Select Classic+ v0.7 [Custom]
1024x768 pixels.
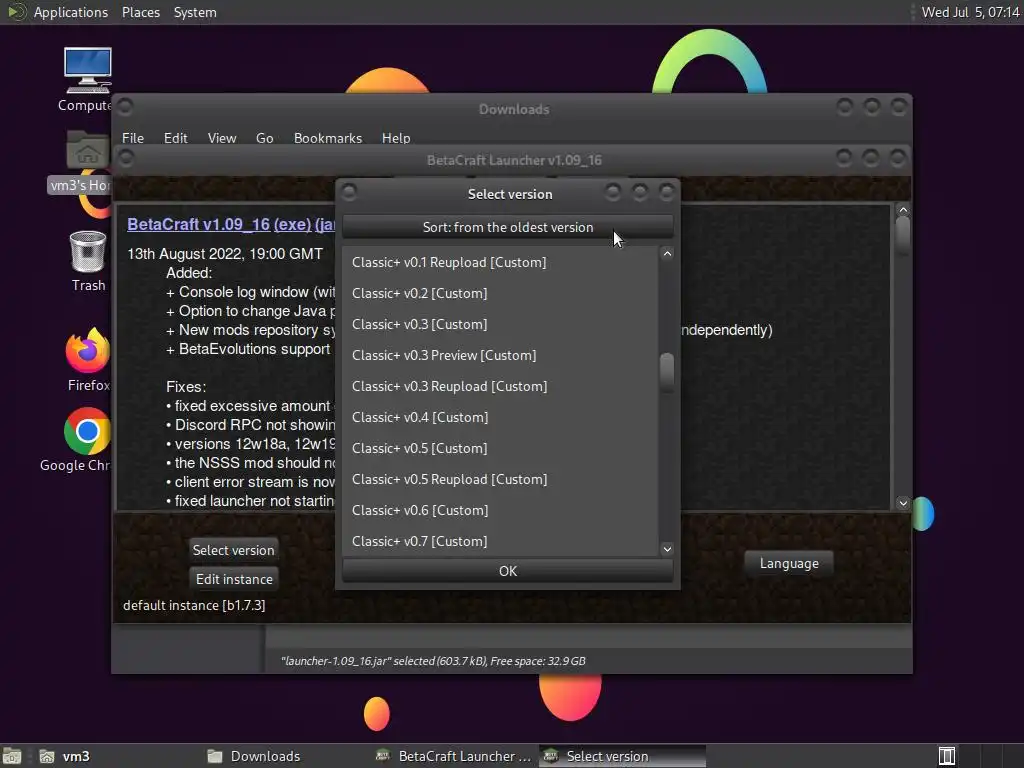click(x=500, y=541)
